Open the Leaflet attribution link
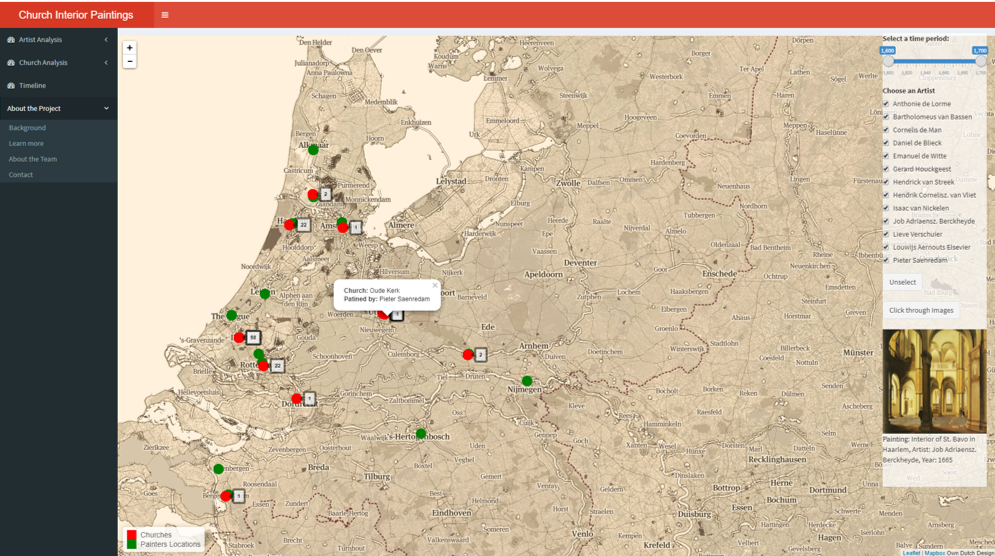This screenshot has height=556, width=995. tap(911, 553)
